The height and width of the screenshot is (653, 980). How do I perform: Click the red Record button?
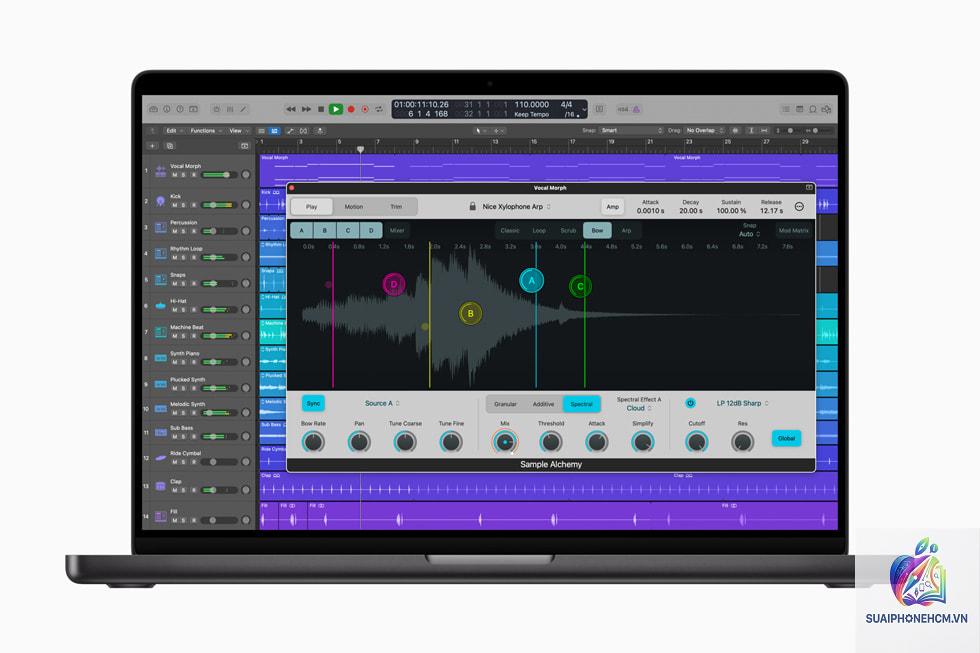351,109
